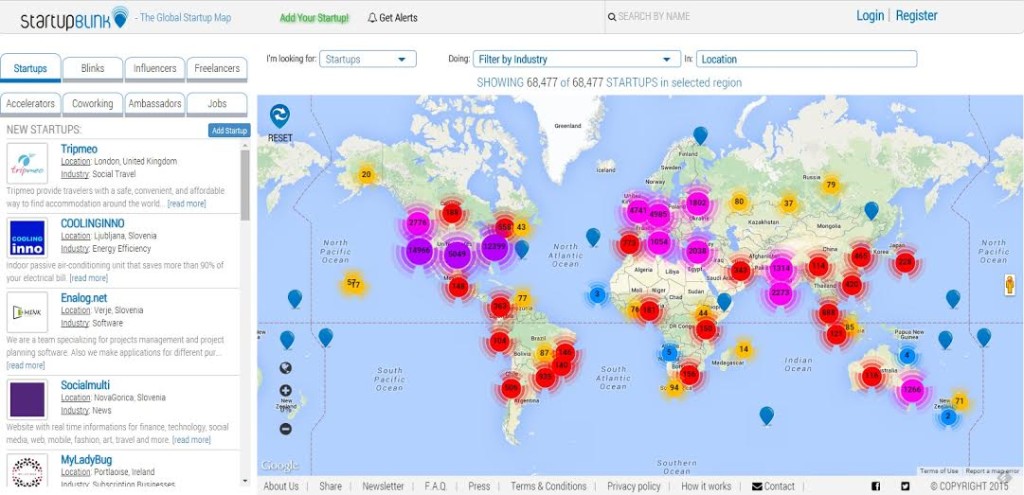Viewport: 1024px width, 495px height.
Task: Open the Tripmeo startup title
Action: 79,149
